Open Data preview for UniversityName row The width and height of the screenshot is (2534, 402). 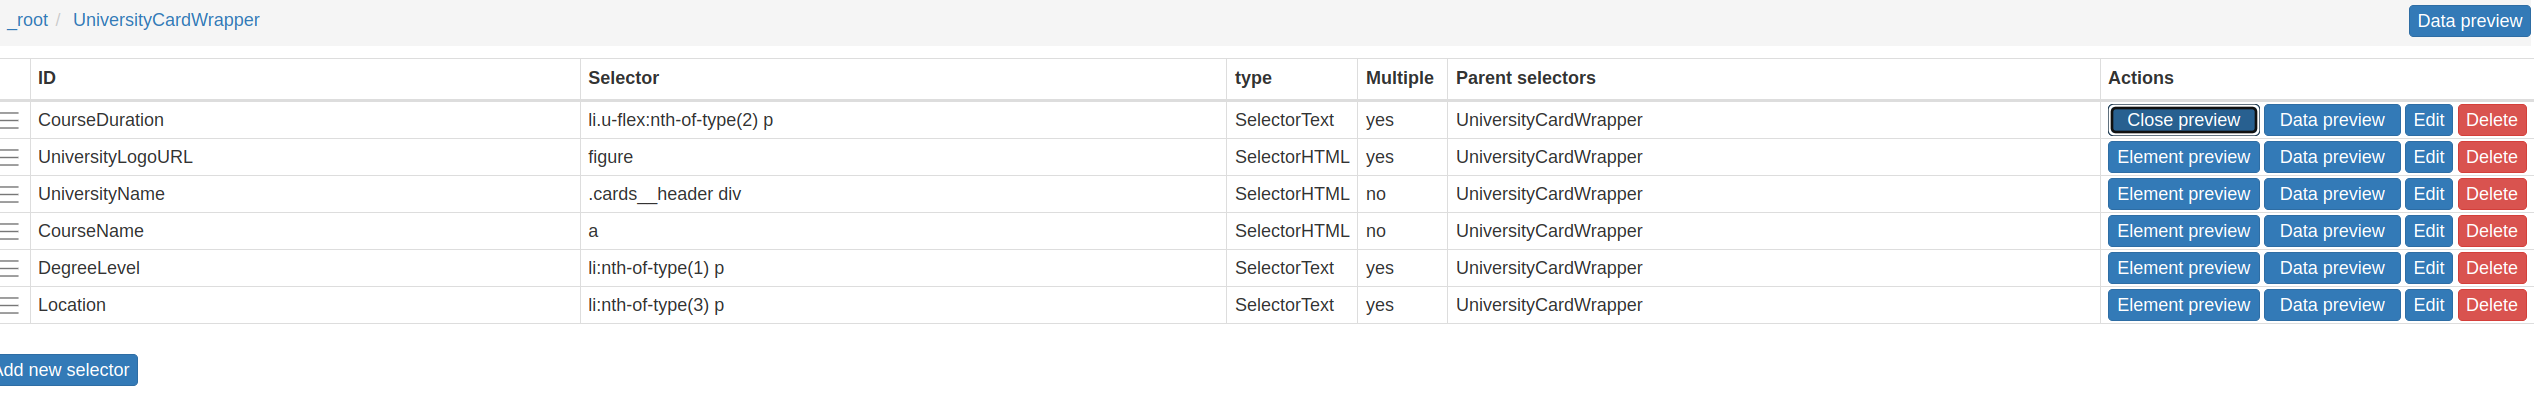[x=2331, y=194]
